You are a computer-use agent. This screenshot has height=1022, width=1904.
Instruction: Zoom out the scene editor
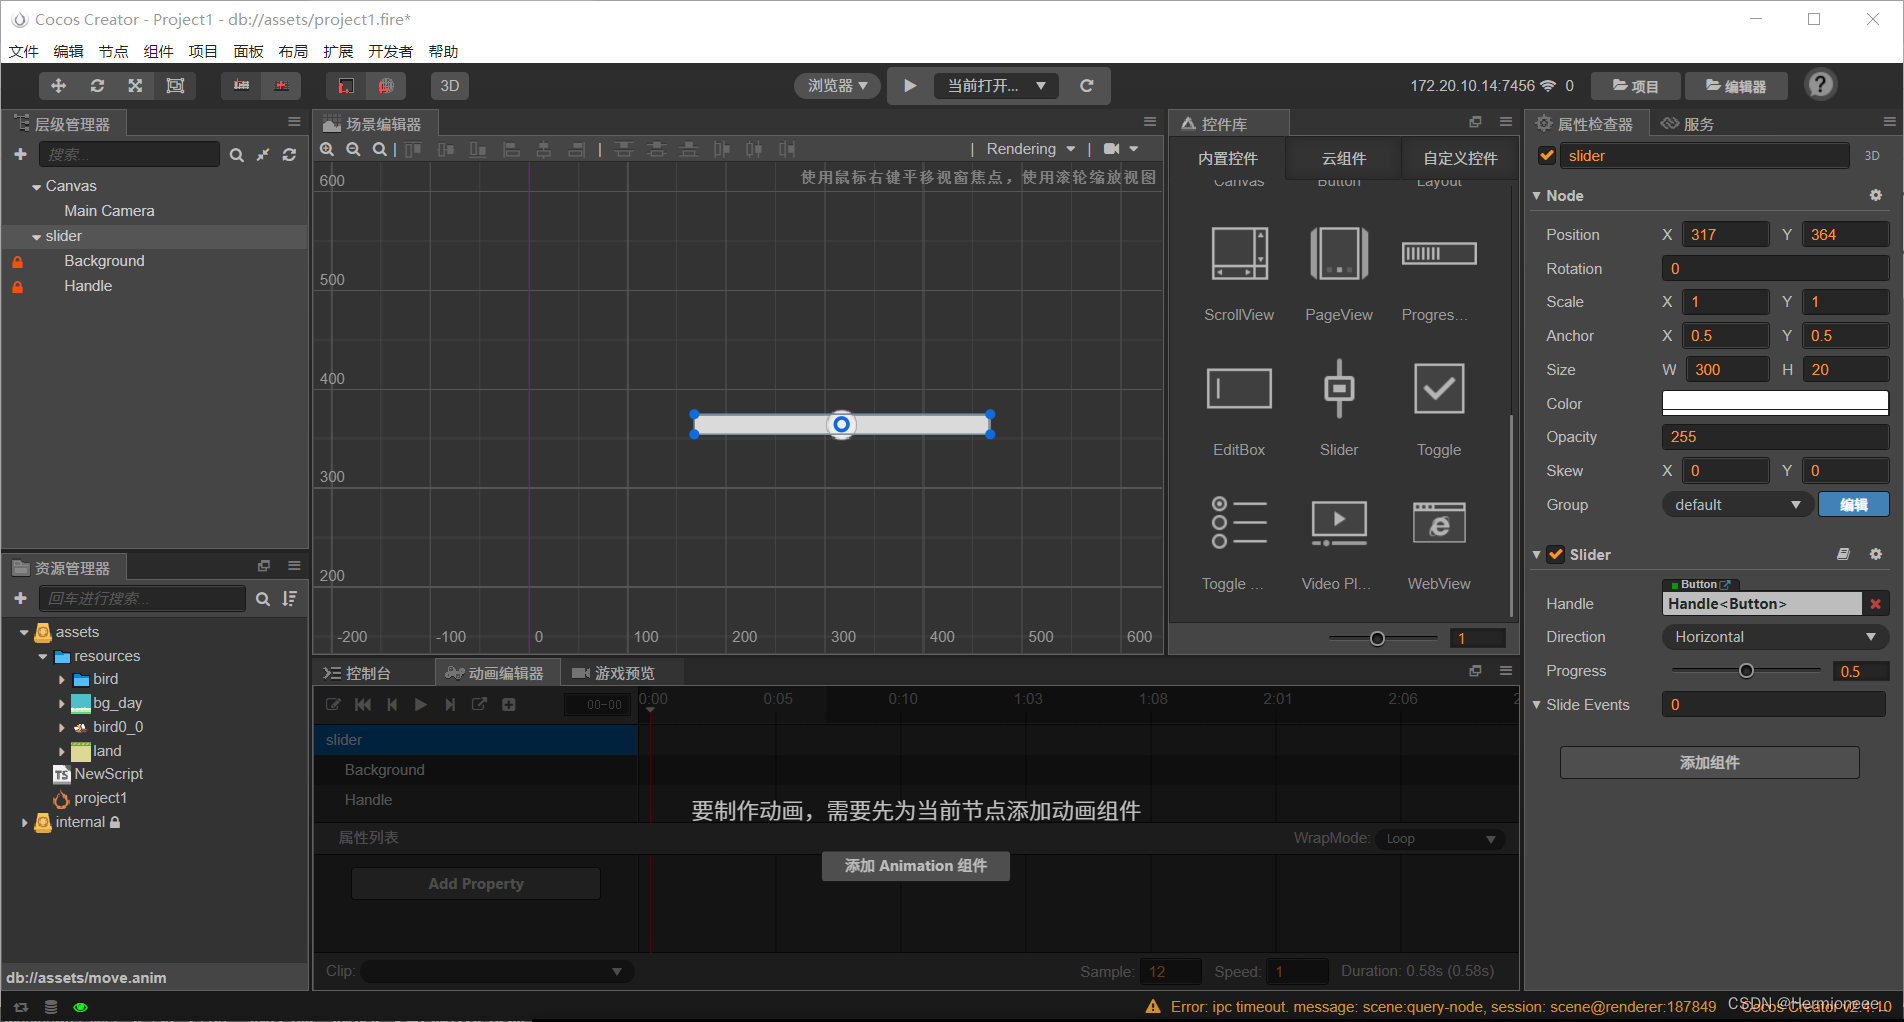(x=353, y=149)
